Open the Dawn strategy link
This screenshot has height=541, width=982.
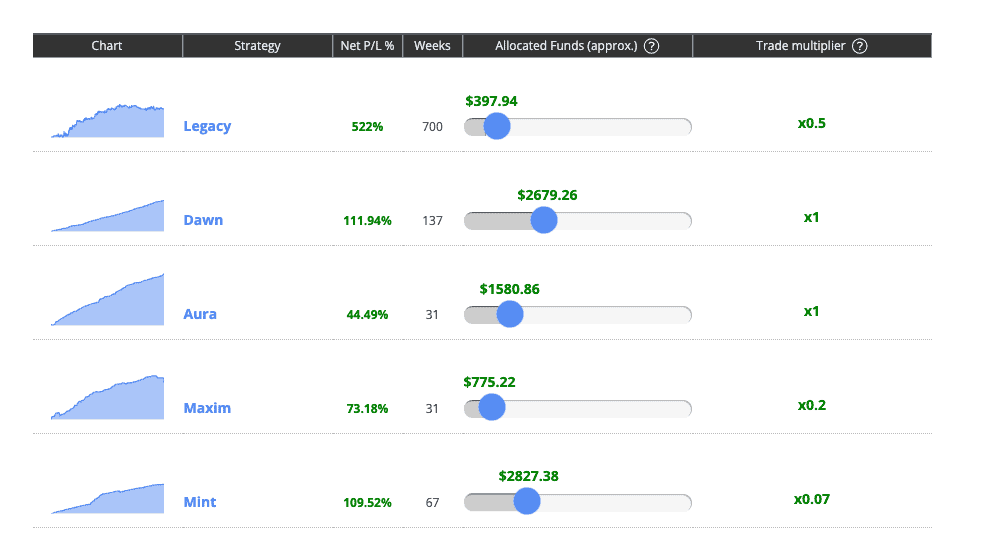(203, 220)
